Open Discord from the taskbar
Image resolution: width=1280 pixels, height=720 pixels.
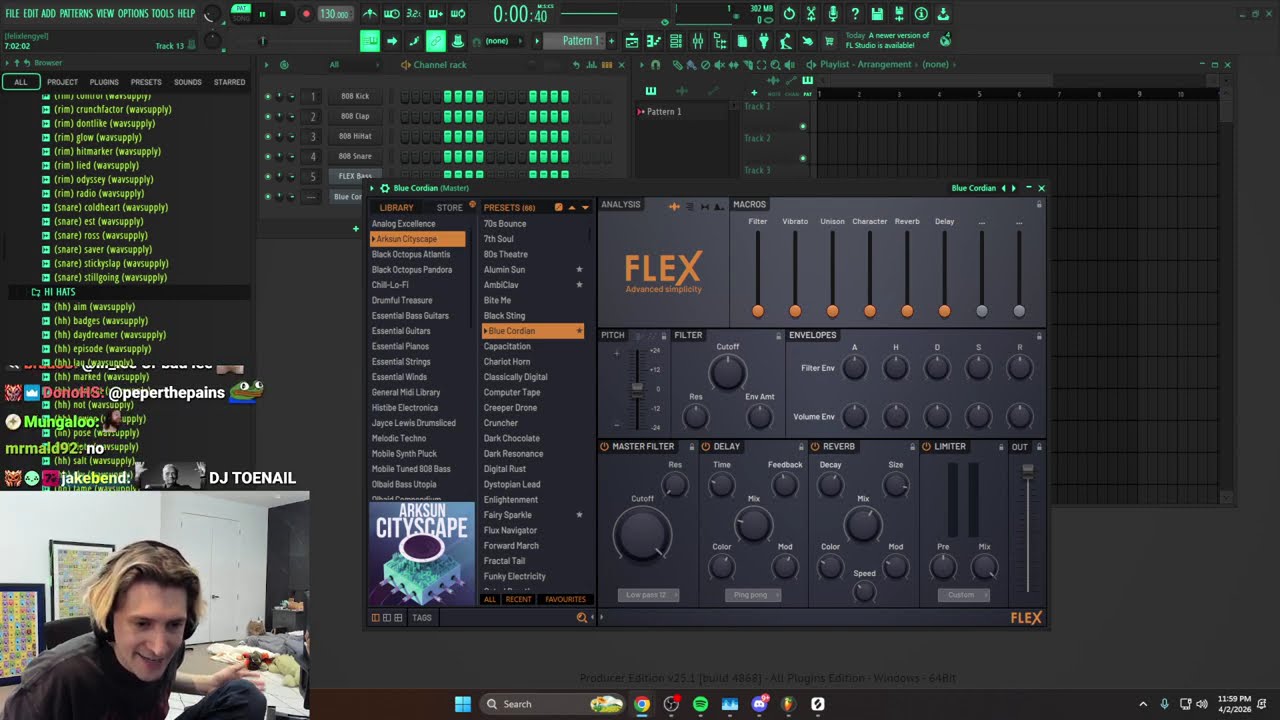[x=759, y=704]
